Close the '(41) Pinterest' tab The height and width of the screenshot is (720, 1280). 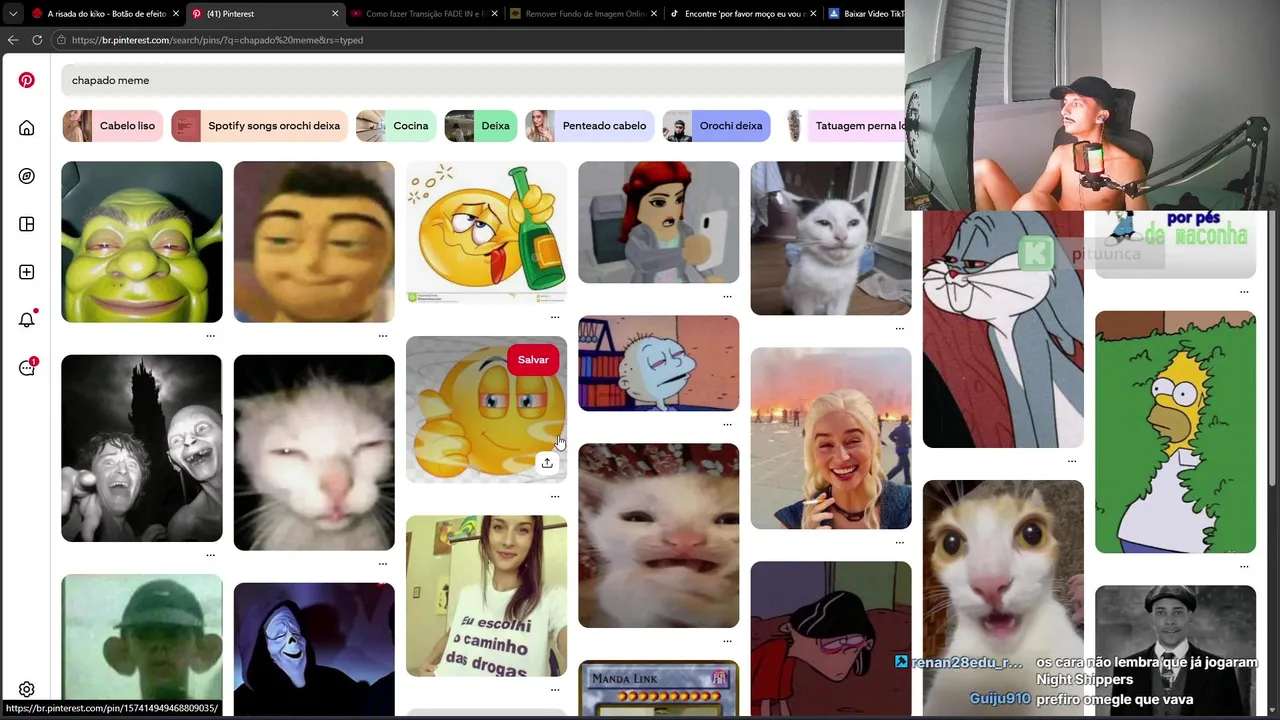tap(335, 14)
